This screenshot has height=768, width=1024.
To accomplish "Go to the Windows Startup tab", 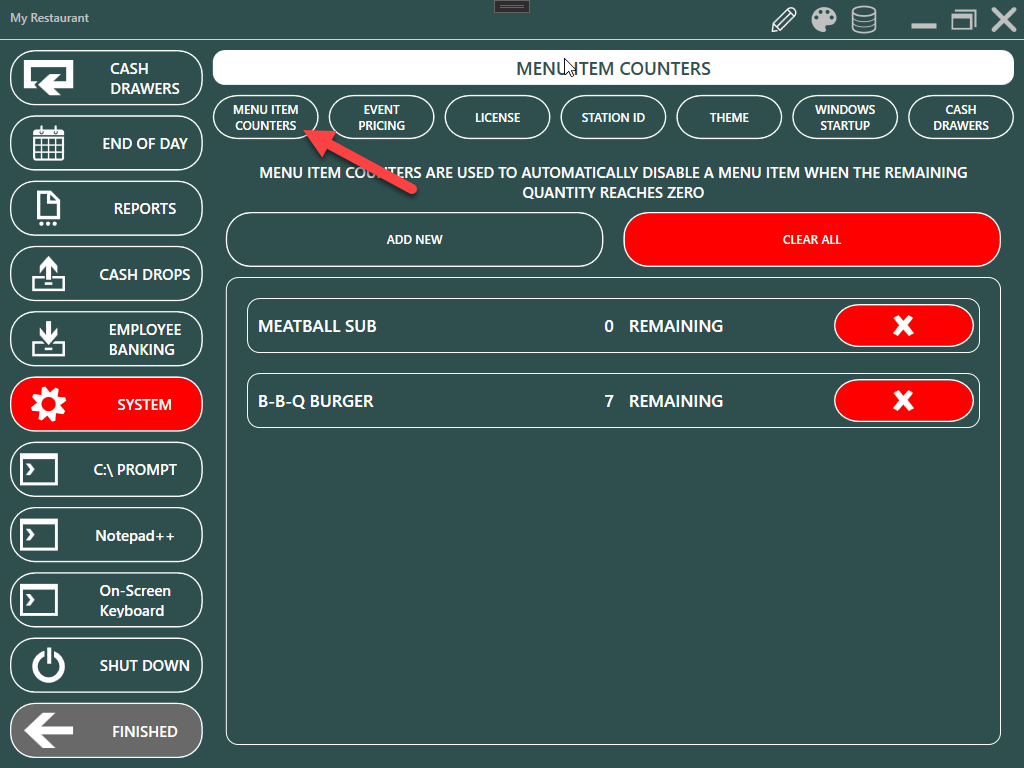I will [x=845, y=118].
